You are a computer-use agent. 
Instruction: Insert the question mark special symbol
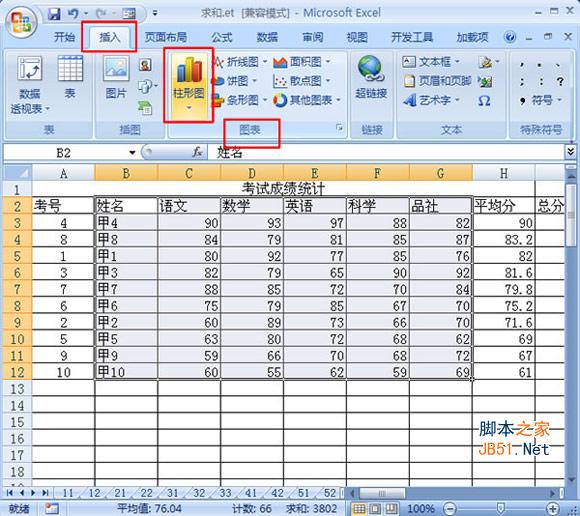point(560,81)
